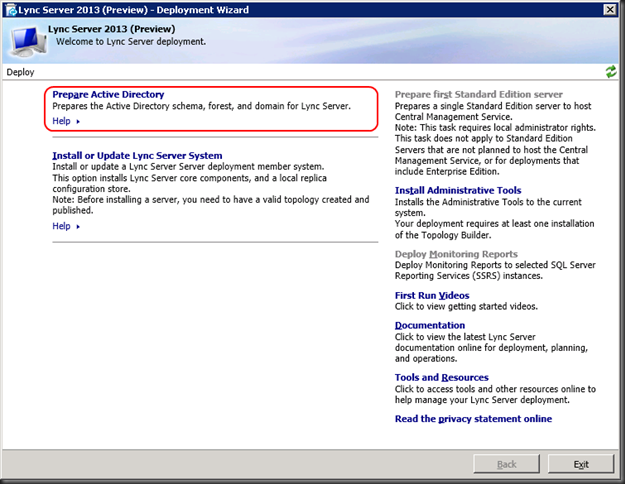The width and height of the screenshot is (625, 484).
Task: Expand Help under Prepare Active Directory
Action: click(66, 121)
